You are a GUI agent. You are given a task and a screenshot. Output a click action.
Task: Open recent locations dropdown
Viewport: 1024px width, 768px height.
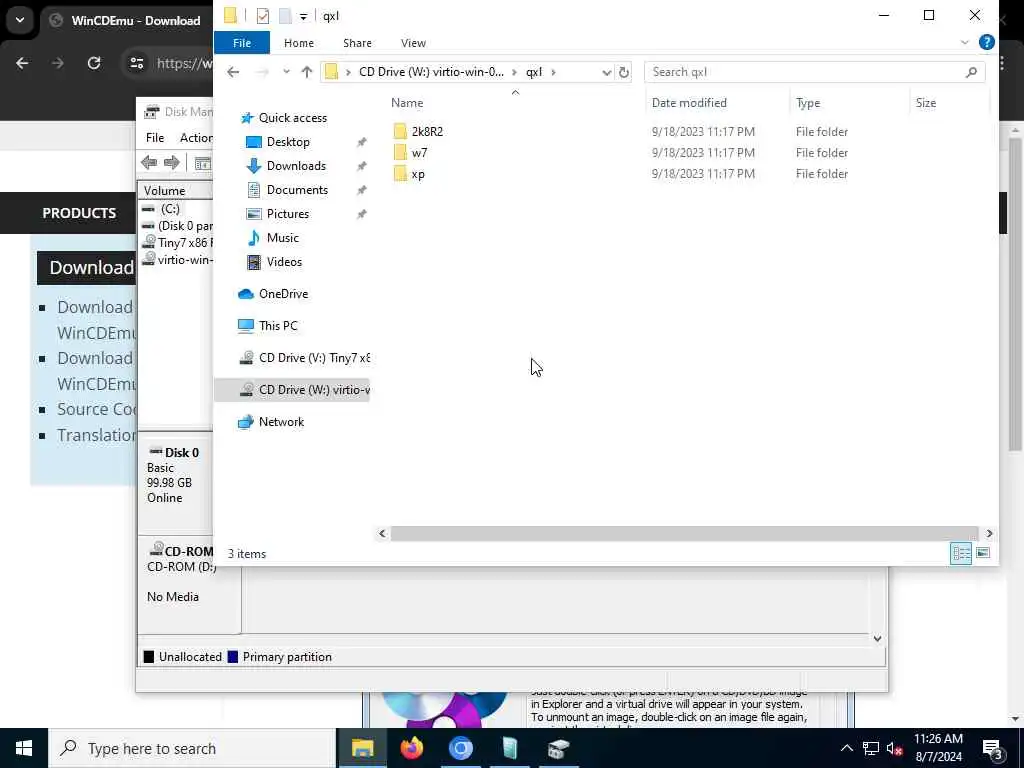pos(286,72)
